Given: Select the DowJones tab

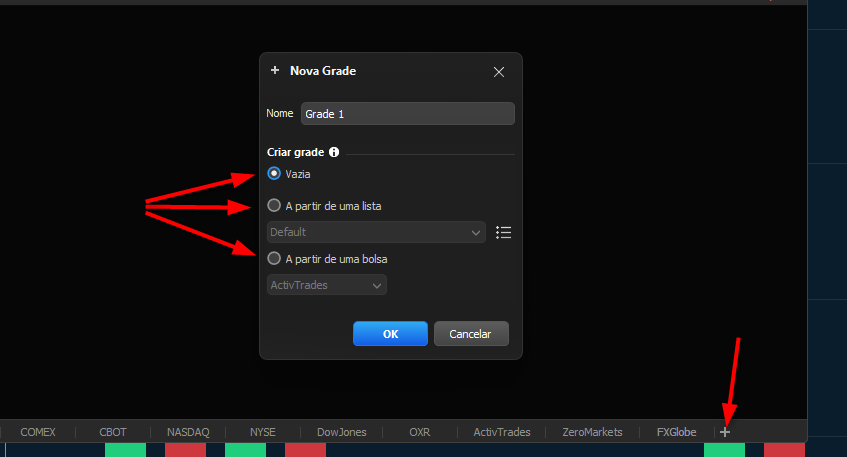Looking at the screenshot, I should (x=341, y=432).
